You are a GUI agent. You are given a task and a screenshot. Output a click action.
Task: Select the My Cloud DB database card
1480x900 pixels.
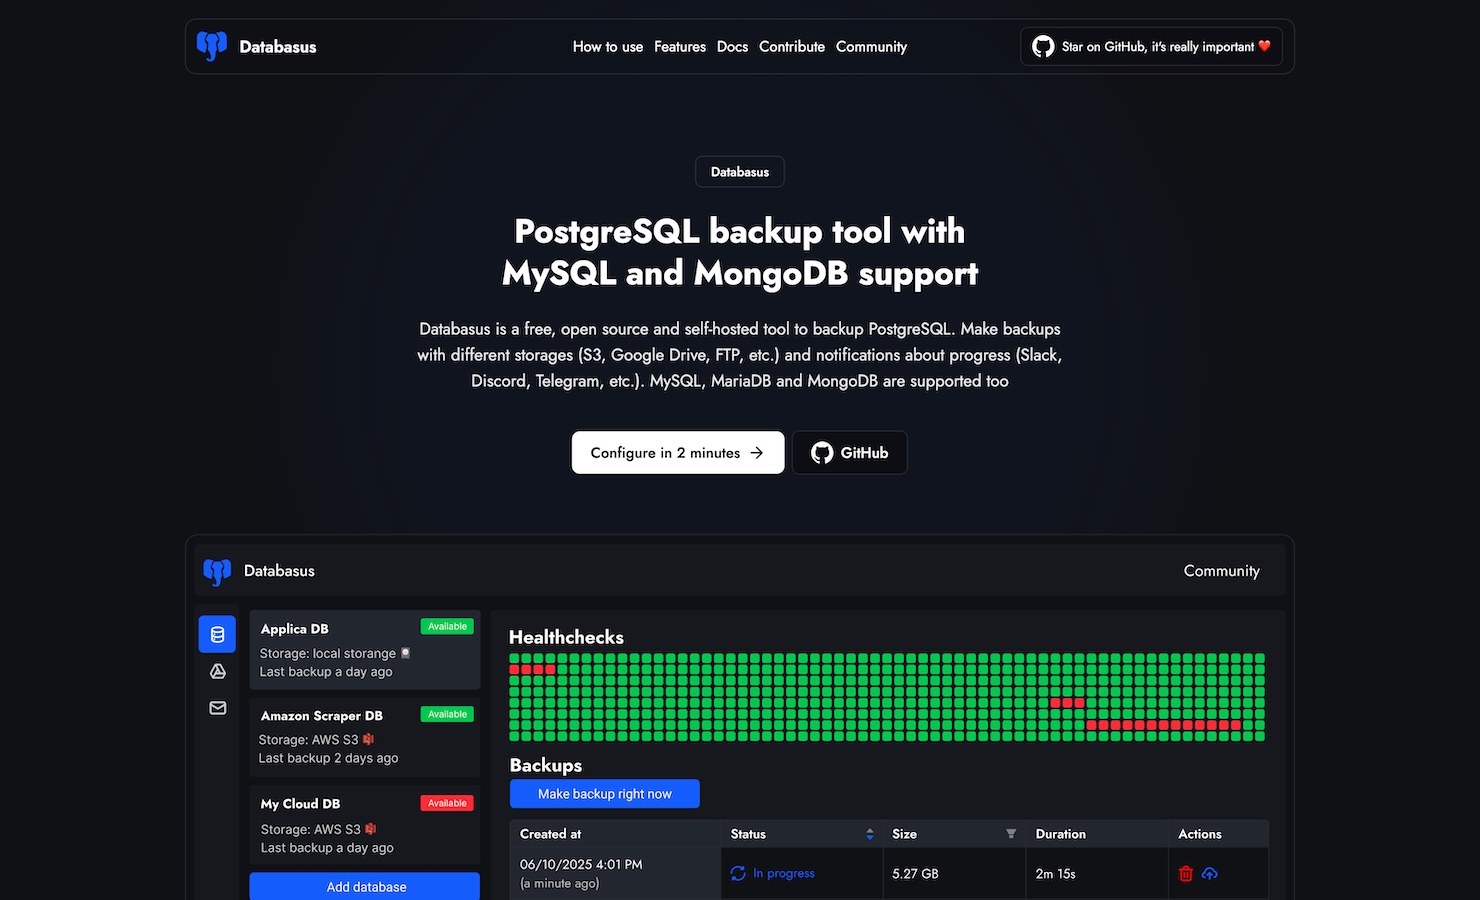(364, 825)
